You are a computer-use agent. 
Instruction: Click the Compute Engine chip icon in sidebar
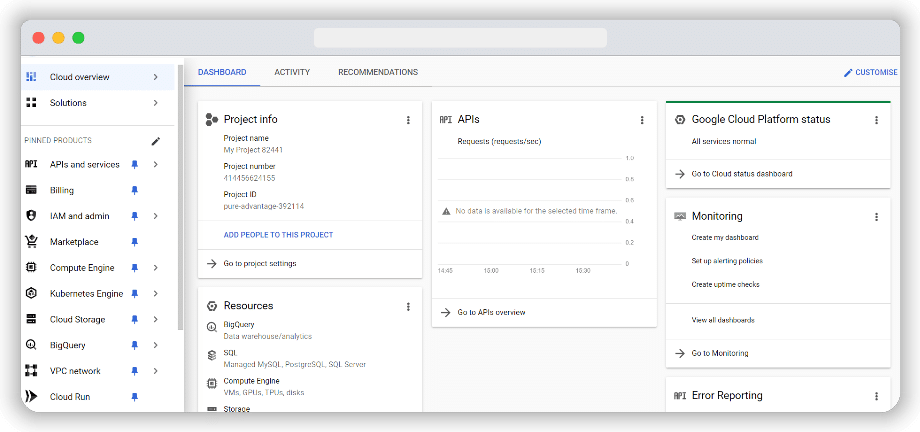(x=31, y=268)
